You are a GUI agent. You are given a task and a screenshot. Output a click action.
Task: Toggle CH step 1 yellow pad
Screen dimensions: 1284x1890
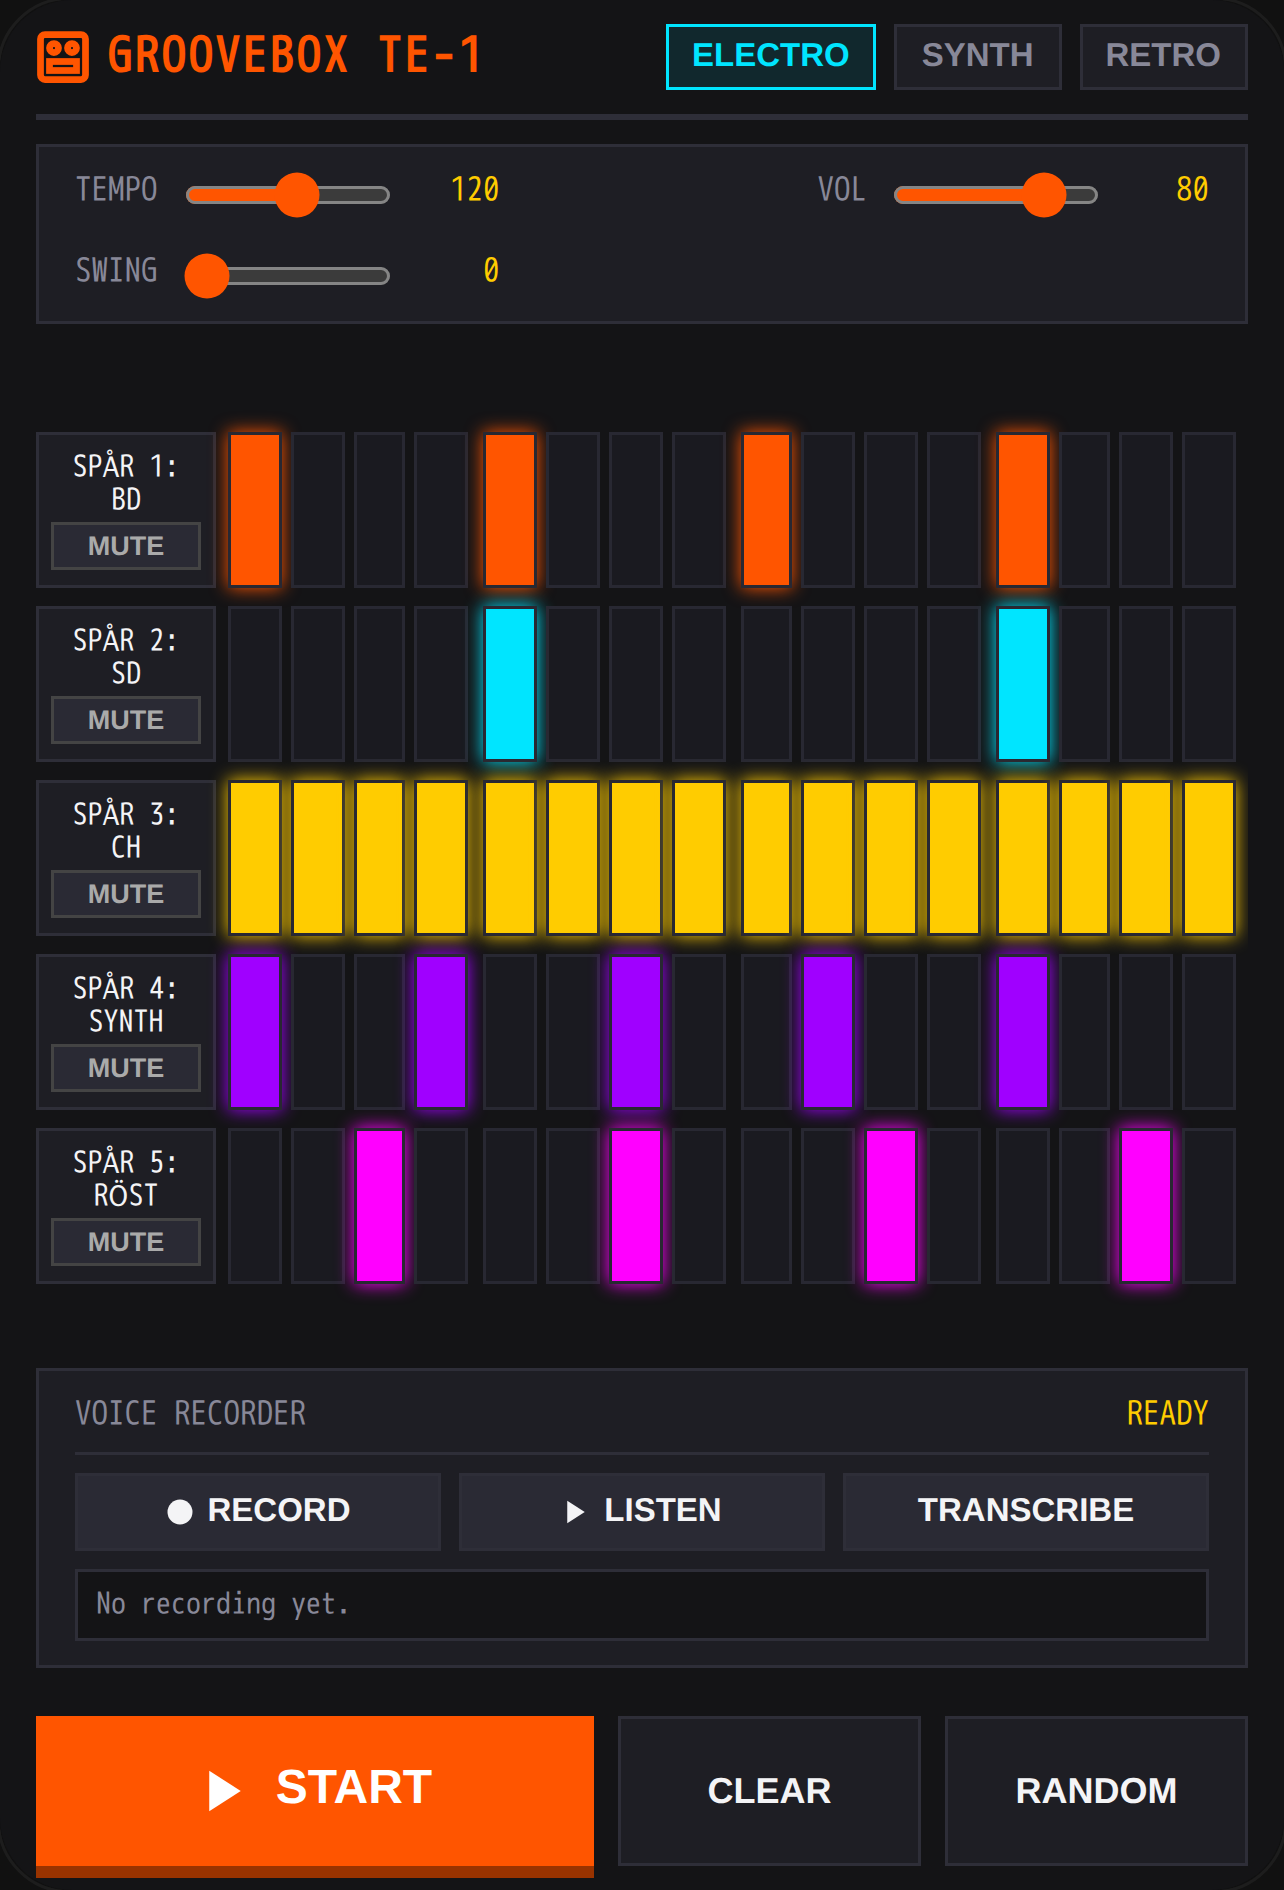point(255,858)
